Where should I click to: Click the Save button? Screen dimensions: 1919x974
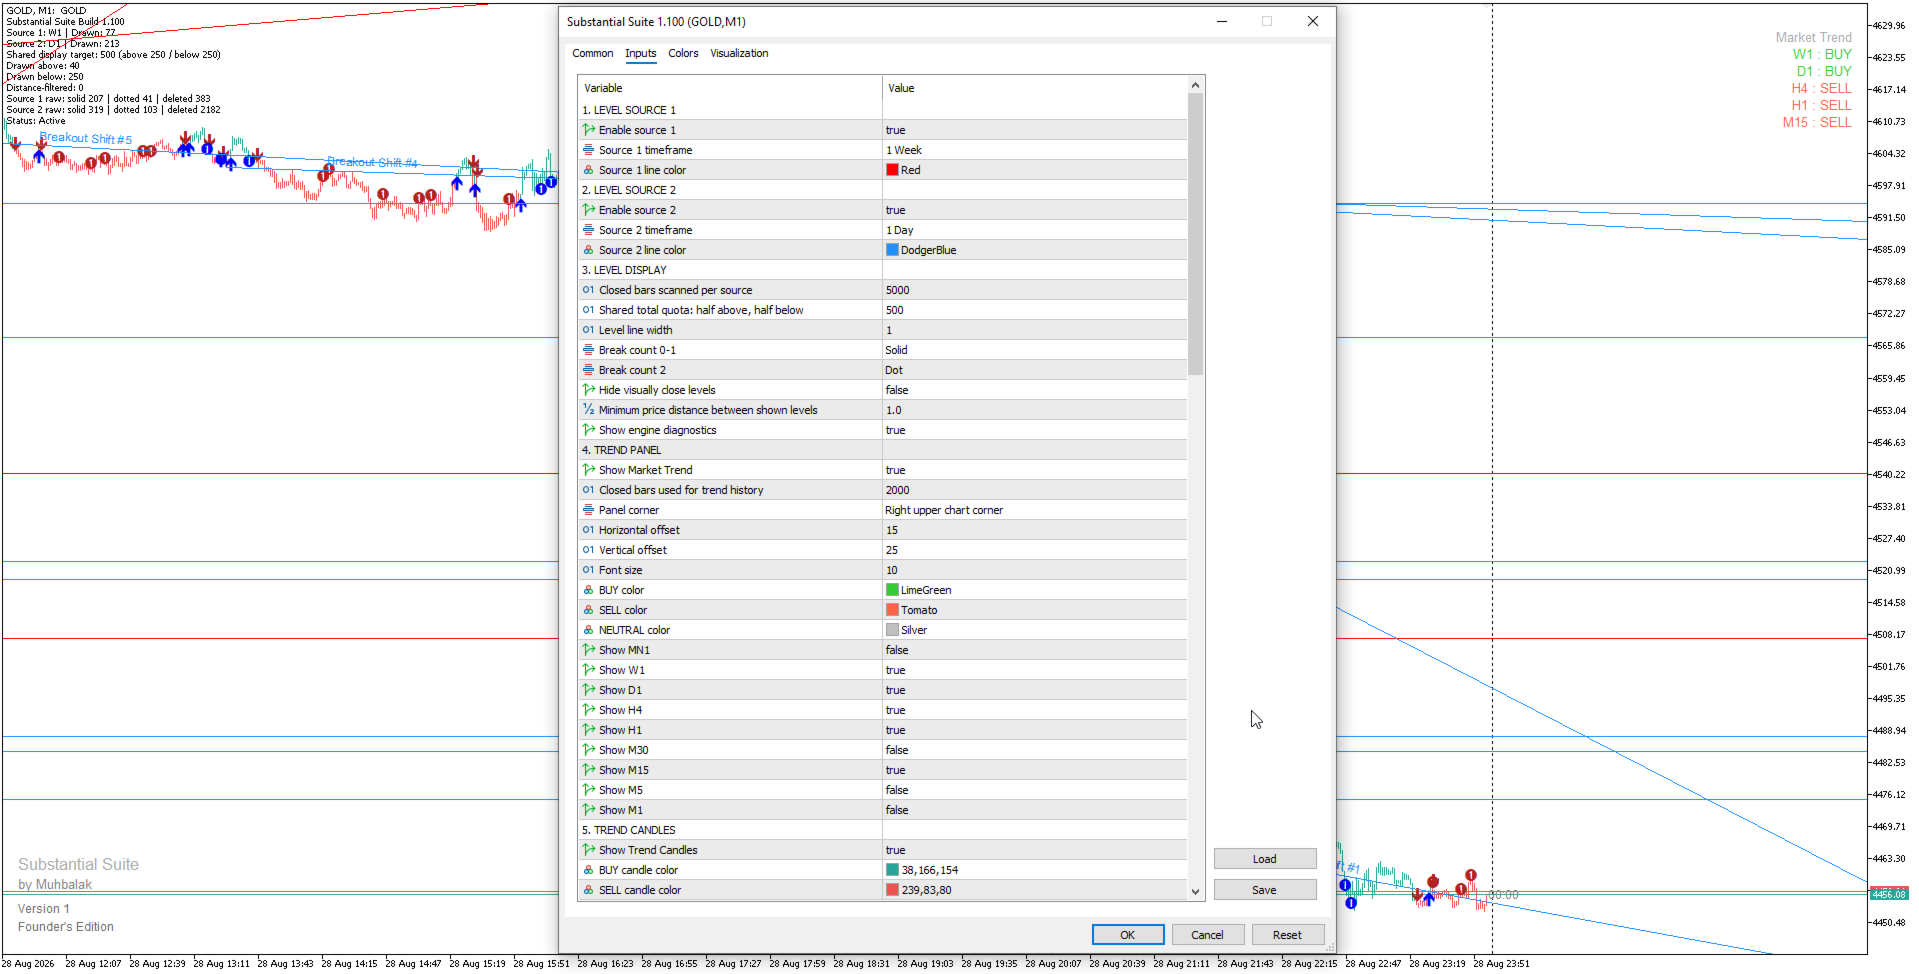1264,890
